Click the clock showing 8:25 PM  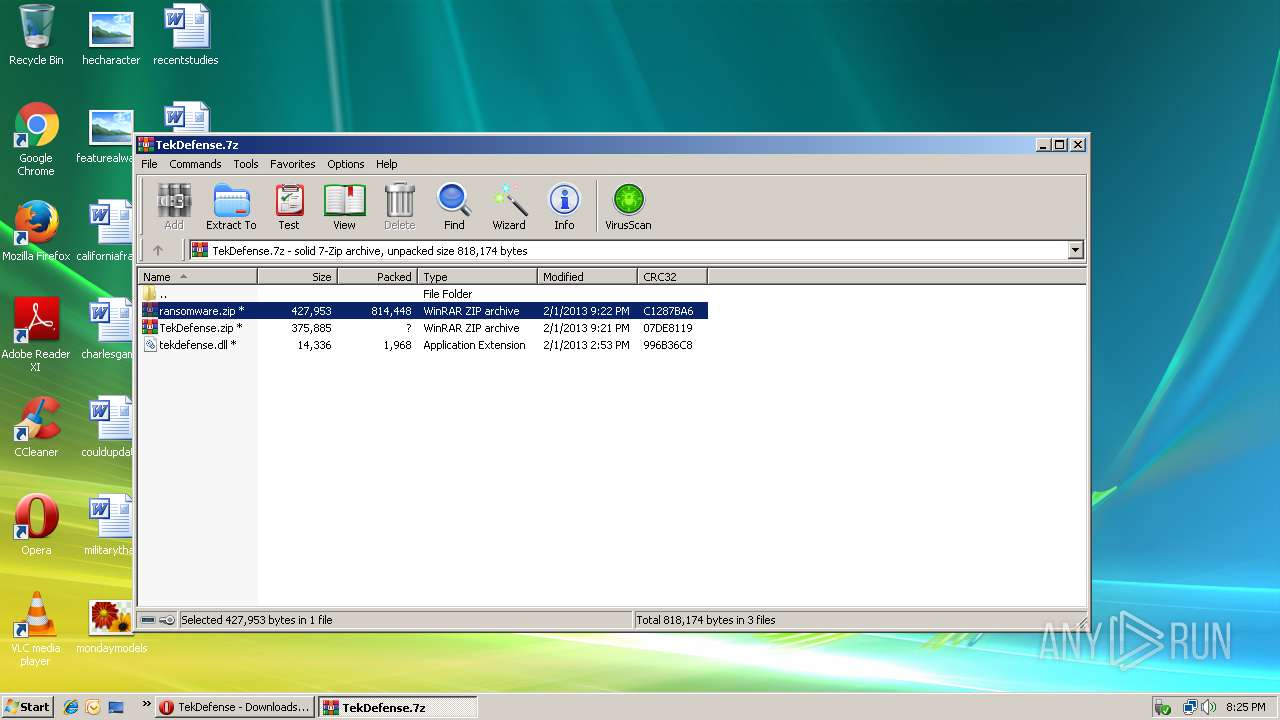(x=1246, y=707)
